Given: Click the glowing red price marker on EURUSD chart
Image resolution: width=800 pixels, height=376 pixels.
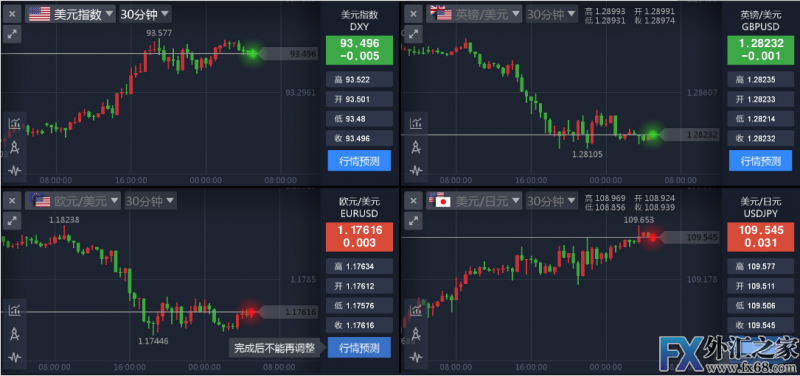Looking at the screenshot, I should (251, 312).
